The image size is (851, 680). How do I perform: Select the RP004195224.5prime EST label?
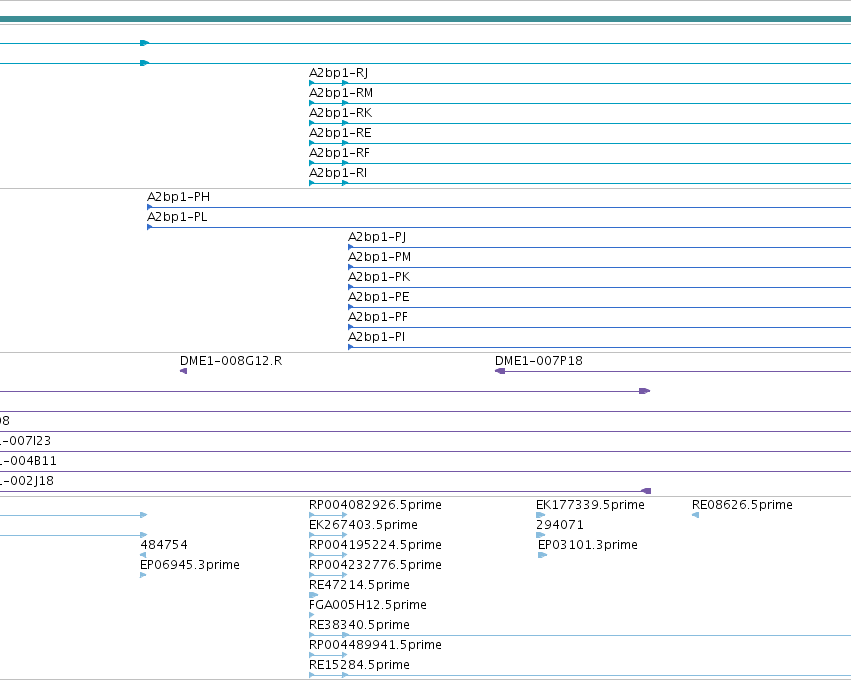tap(376, 545)
